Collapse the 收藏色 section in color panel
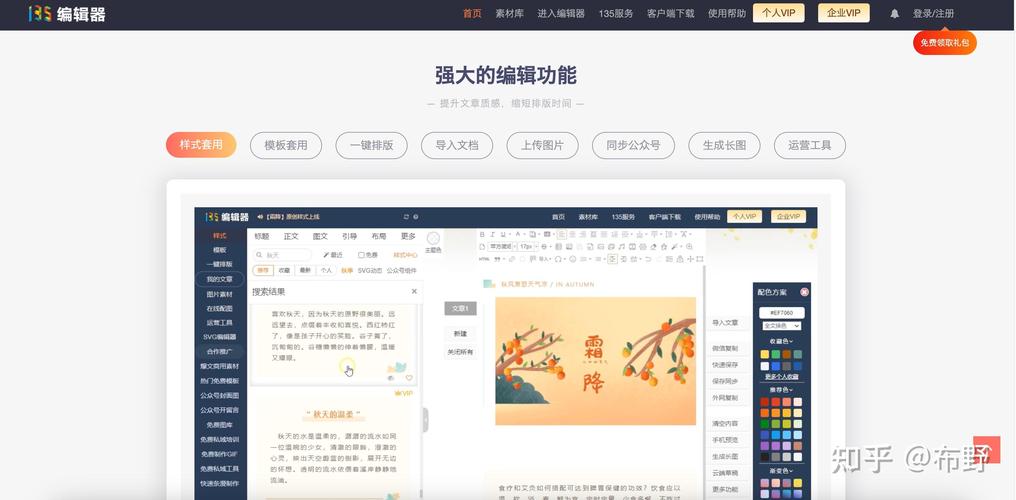This screenshot has width=1016, height=500. tap(781, 341)
